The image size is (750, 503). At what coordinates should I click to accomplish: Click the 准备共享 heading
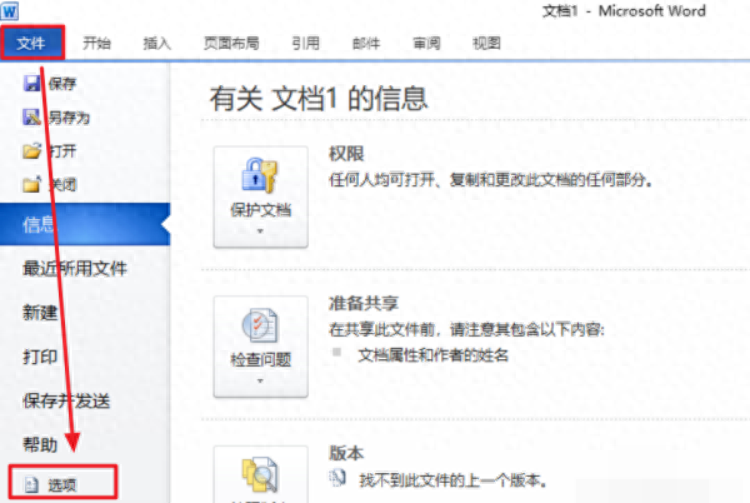tap(364, 303)
